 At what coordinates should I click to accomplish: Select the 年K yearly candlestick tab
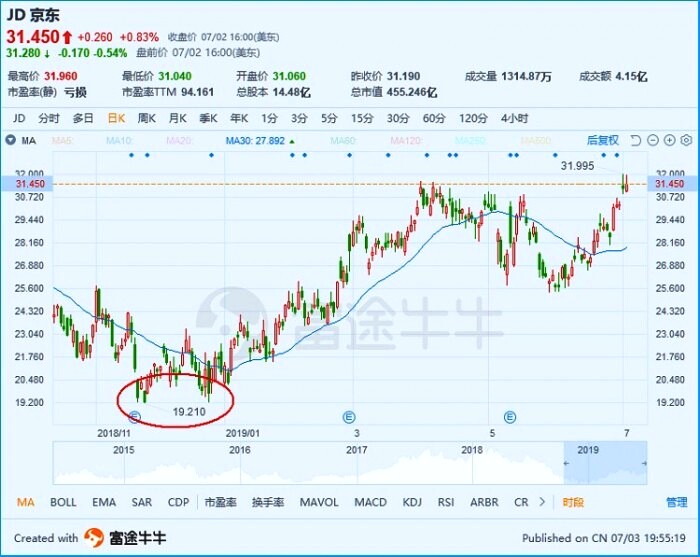(239, 118)
